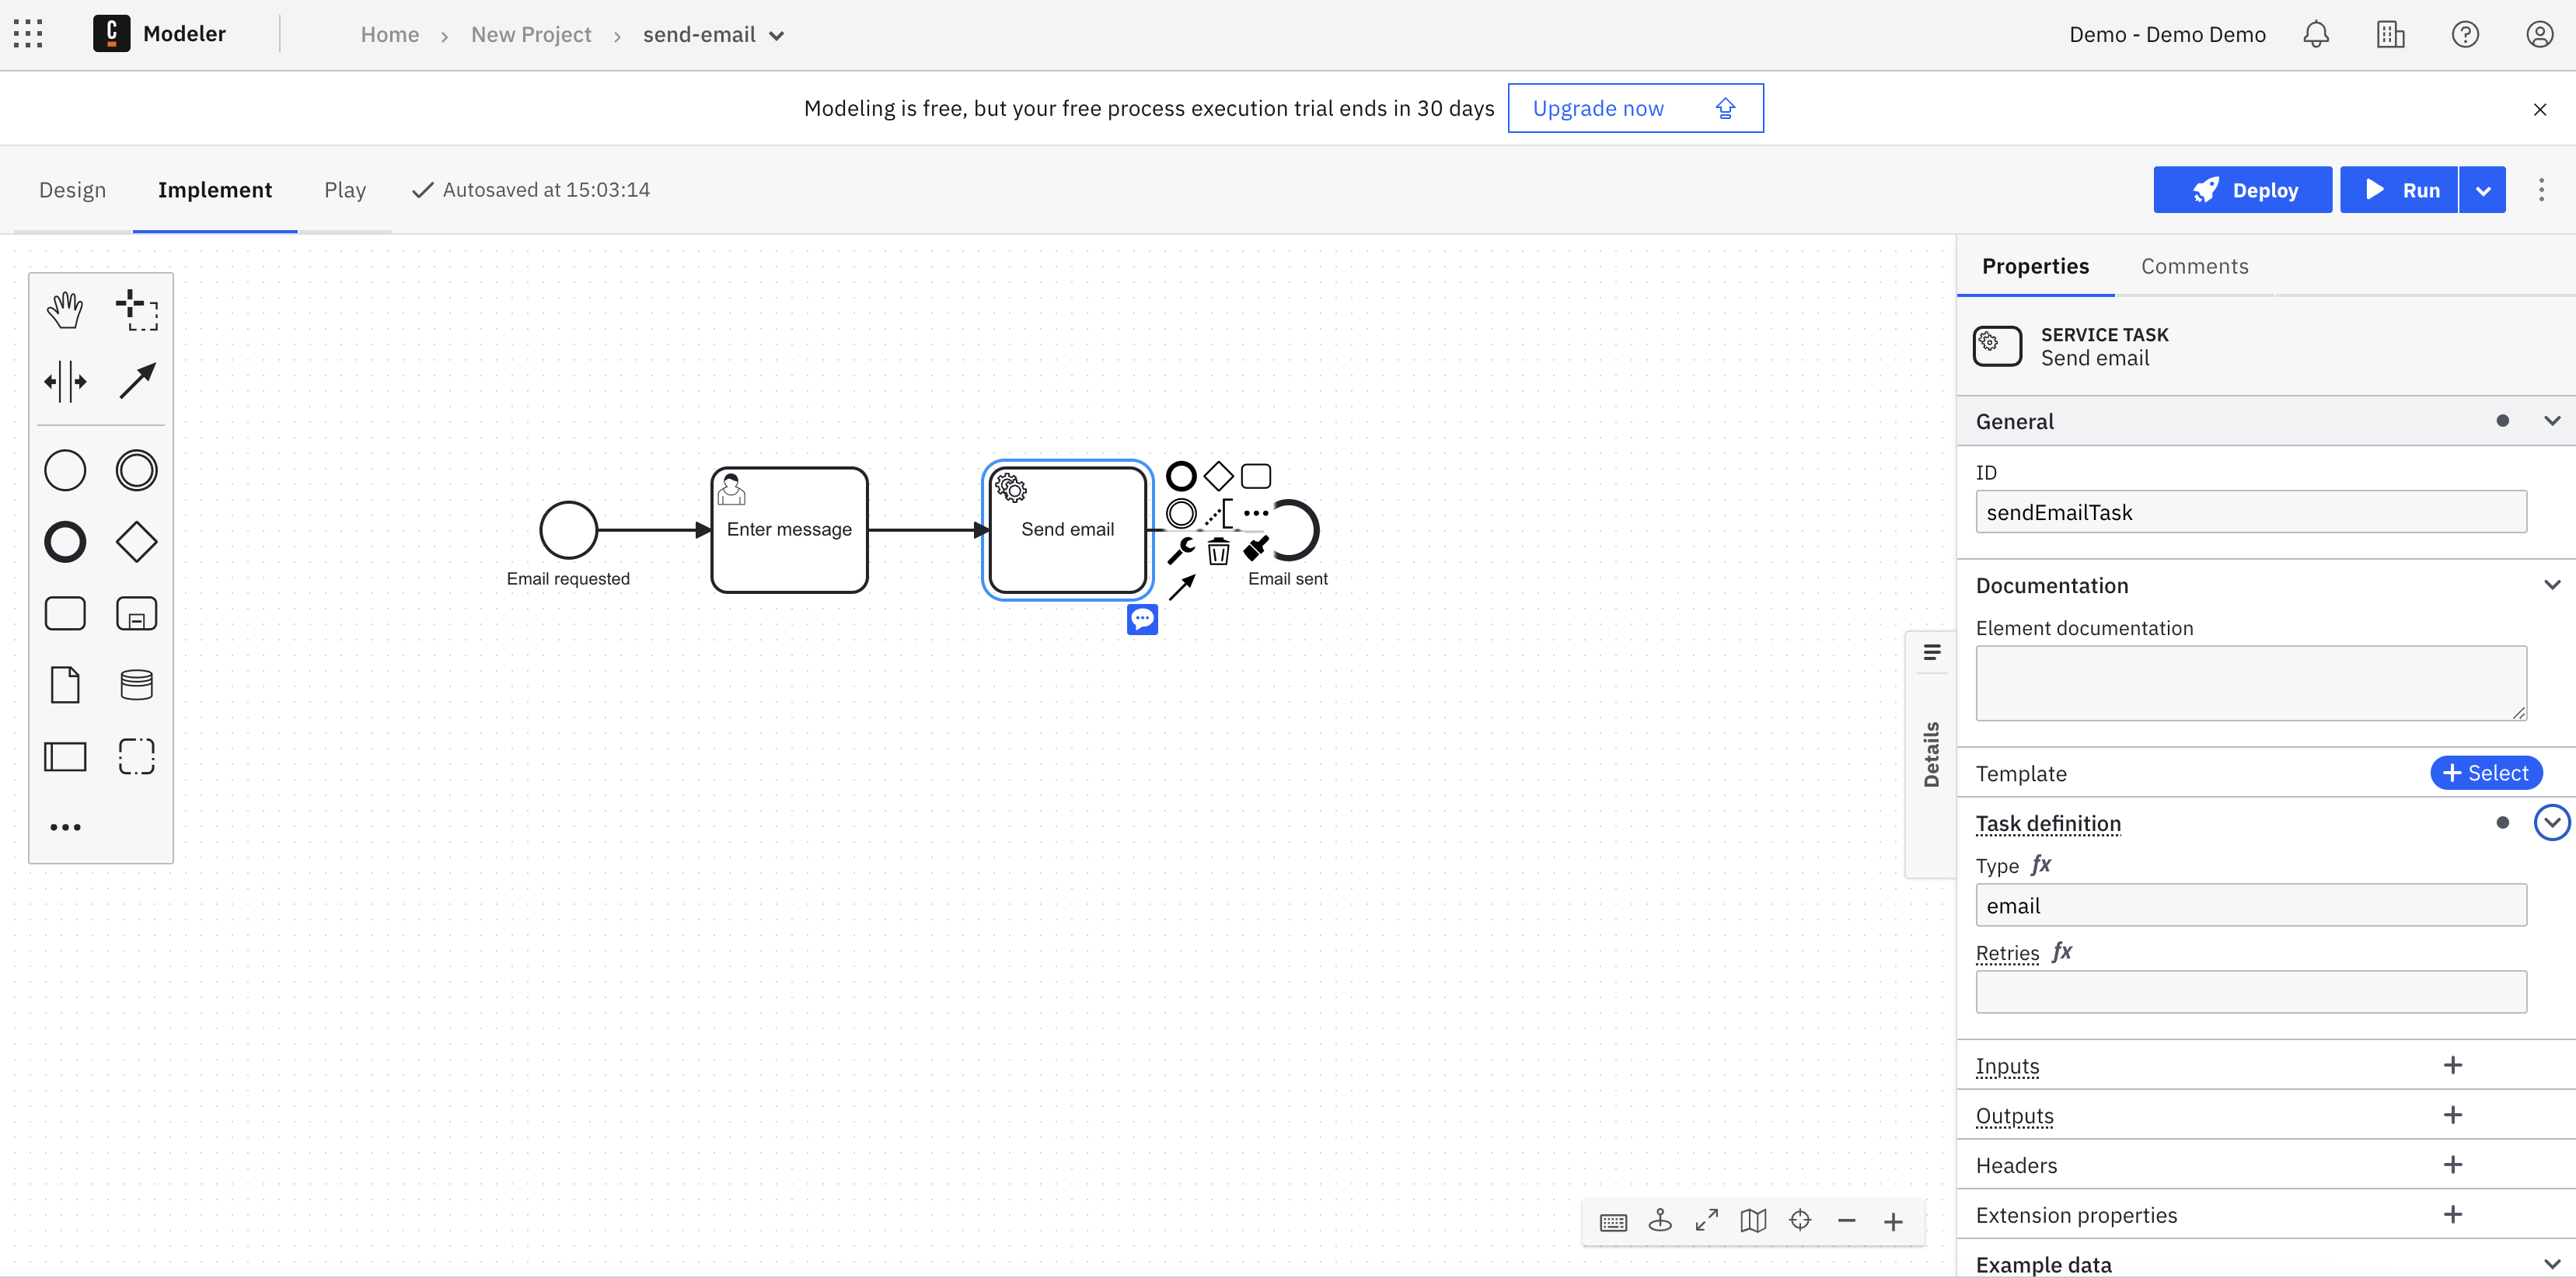Switch to the Design tab
This screenshot has width=2576, height=1278.
coord(74,189)
